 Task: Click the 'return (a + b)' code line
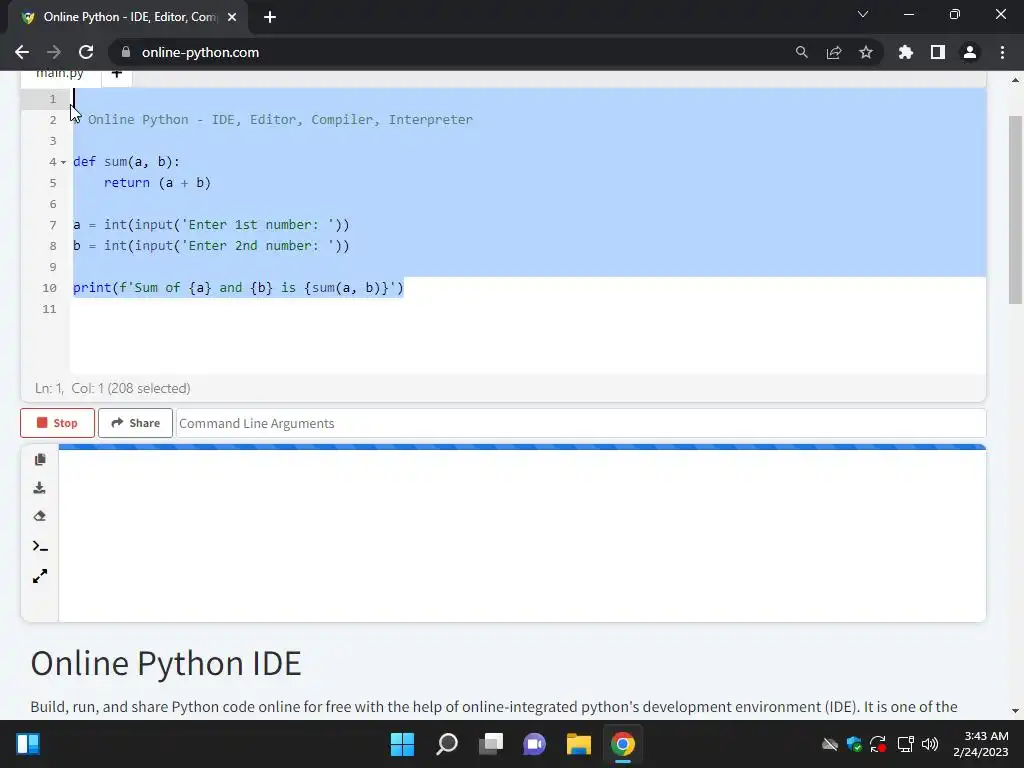[x=157, y=183]
